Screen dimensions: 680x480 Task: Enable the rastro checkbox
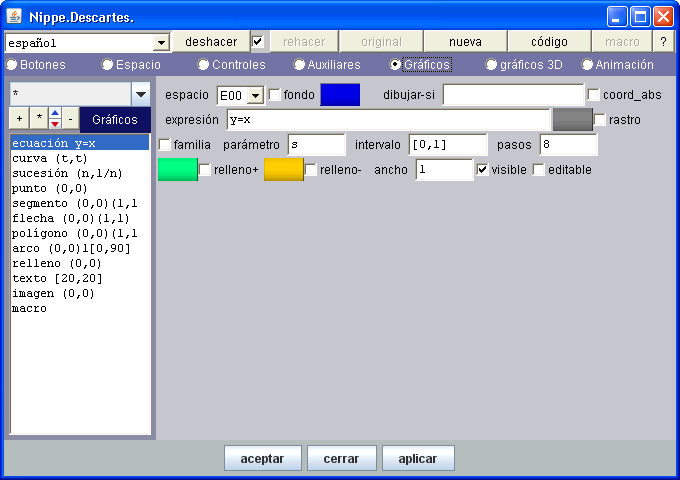coord(600,120)
